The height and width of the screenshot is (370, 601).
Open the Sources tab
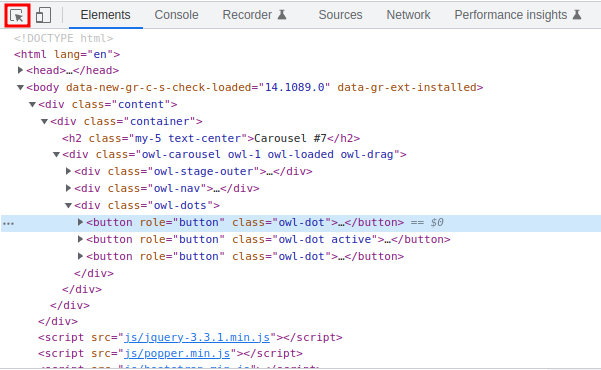pyautogui.click(x=340, y=15)
